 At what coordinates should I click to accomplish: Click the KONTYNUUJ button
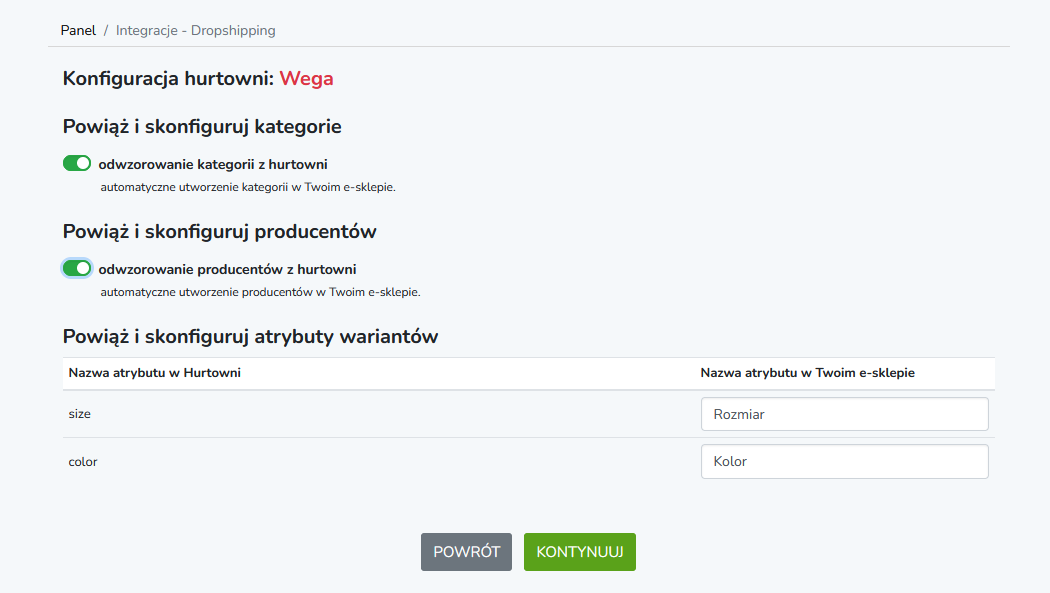pos(580,552)
